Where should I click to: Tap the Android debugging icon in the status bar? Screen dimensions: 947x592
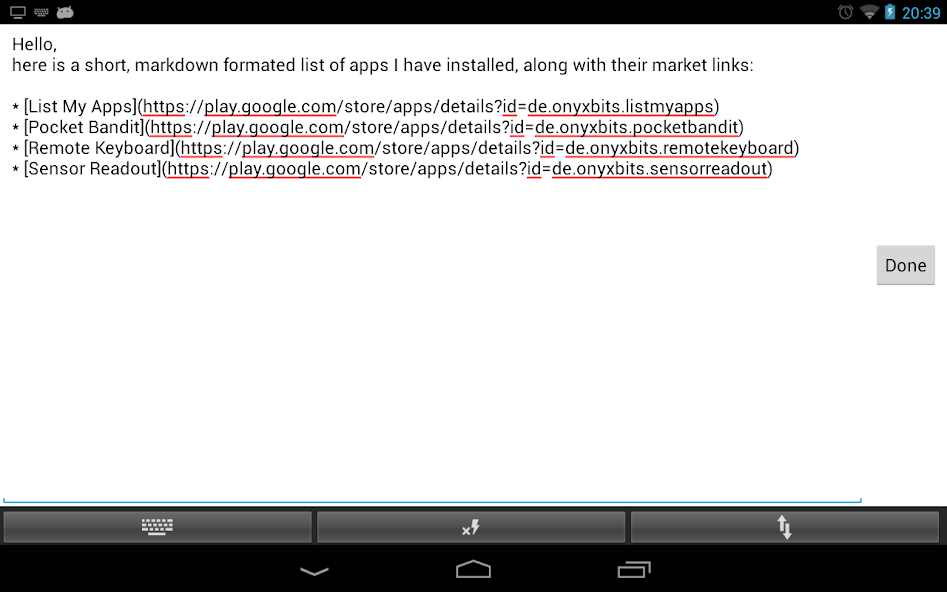coord(65,12)
